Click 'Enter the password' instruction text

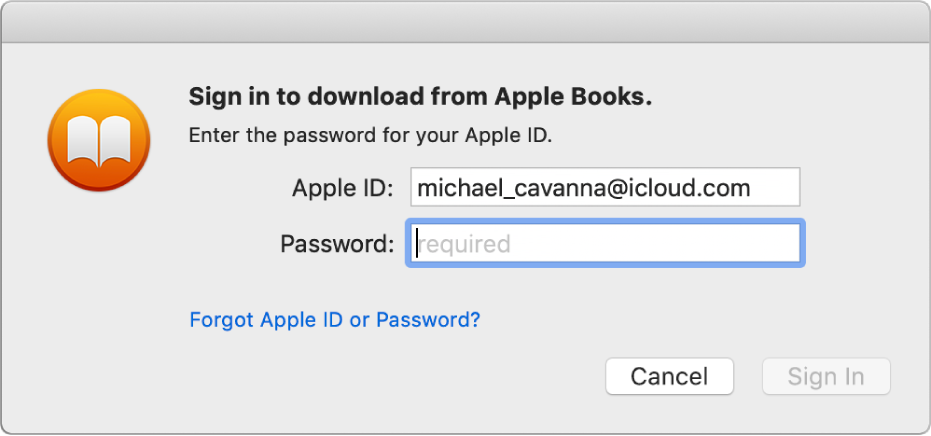pos(370,136)
